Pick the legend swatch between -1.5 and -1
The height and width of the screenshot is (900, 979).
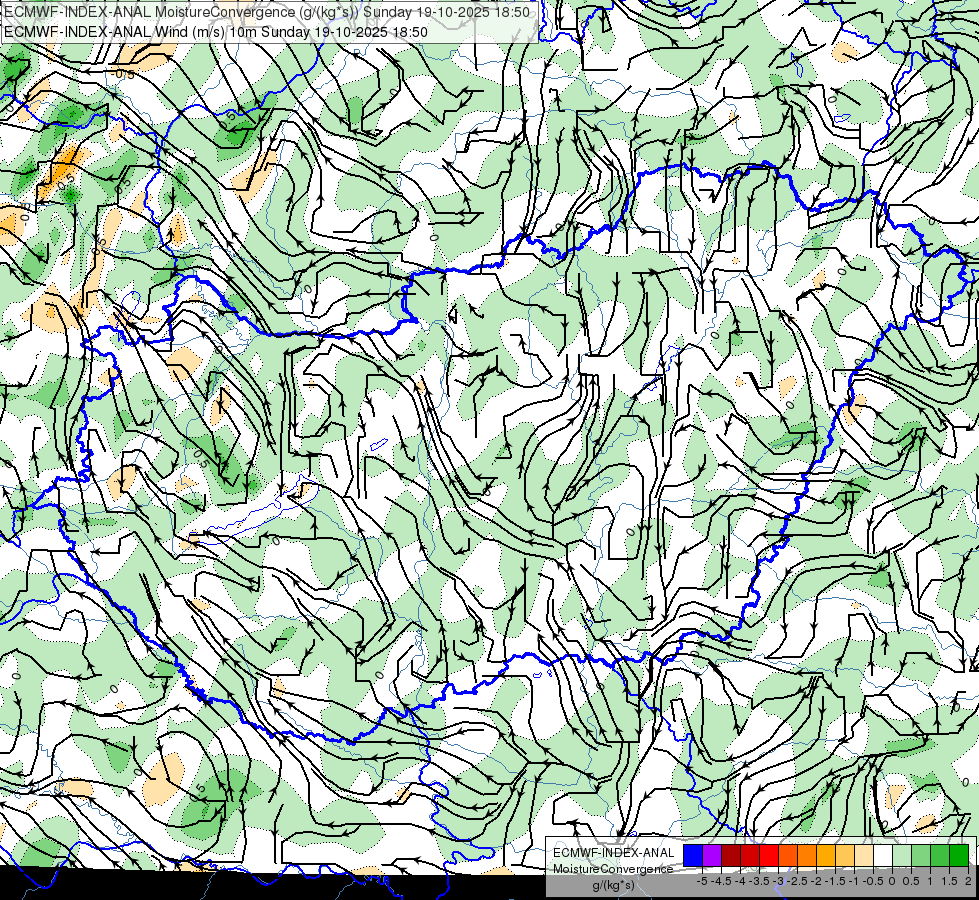[845, 856]
